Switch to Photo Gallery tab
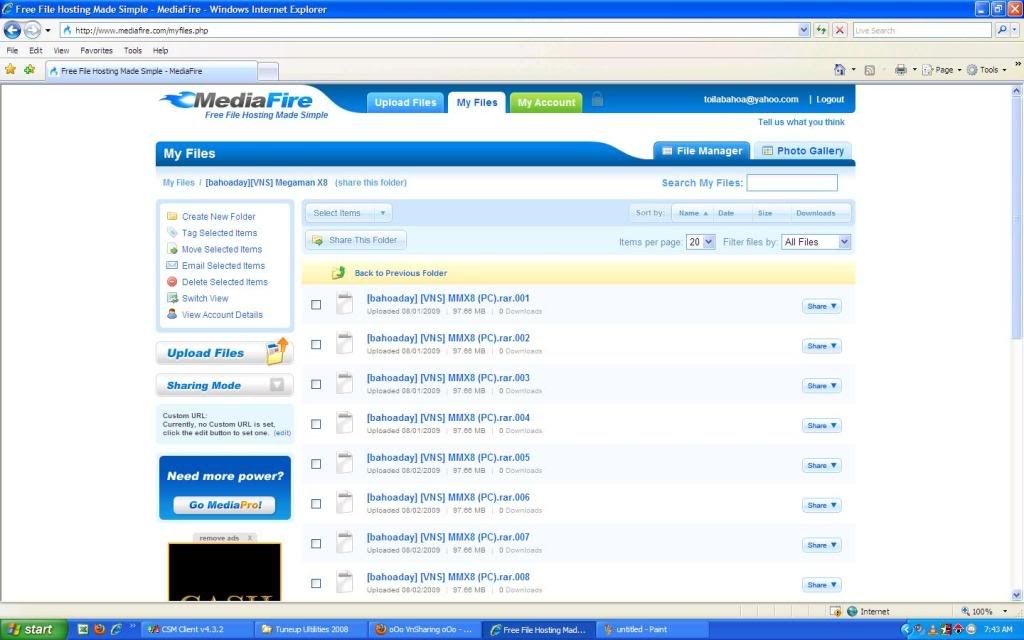 803,151
